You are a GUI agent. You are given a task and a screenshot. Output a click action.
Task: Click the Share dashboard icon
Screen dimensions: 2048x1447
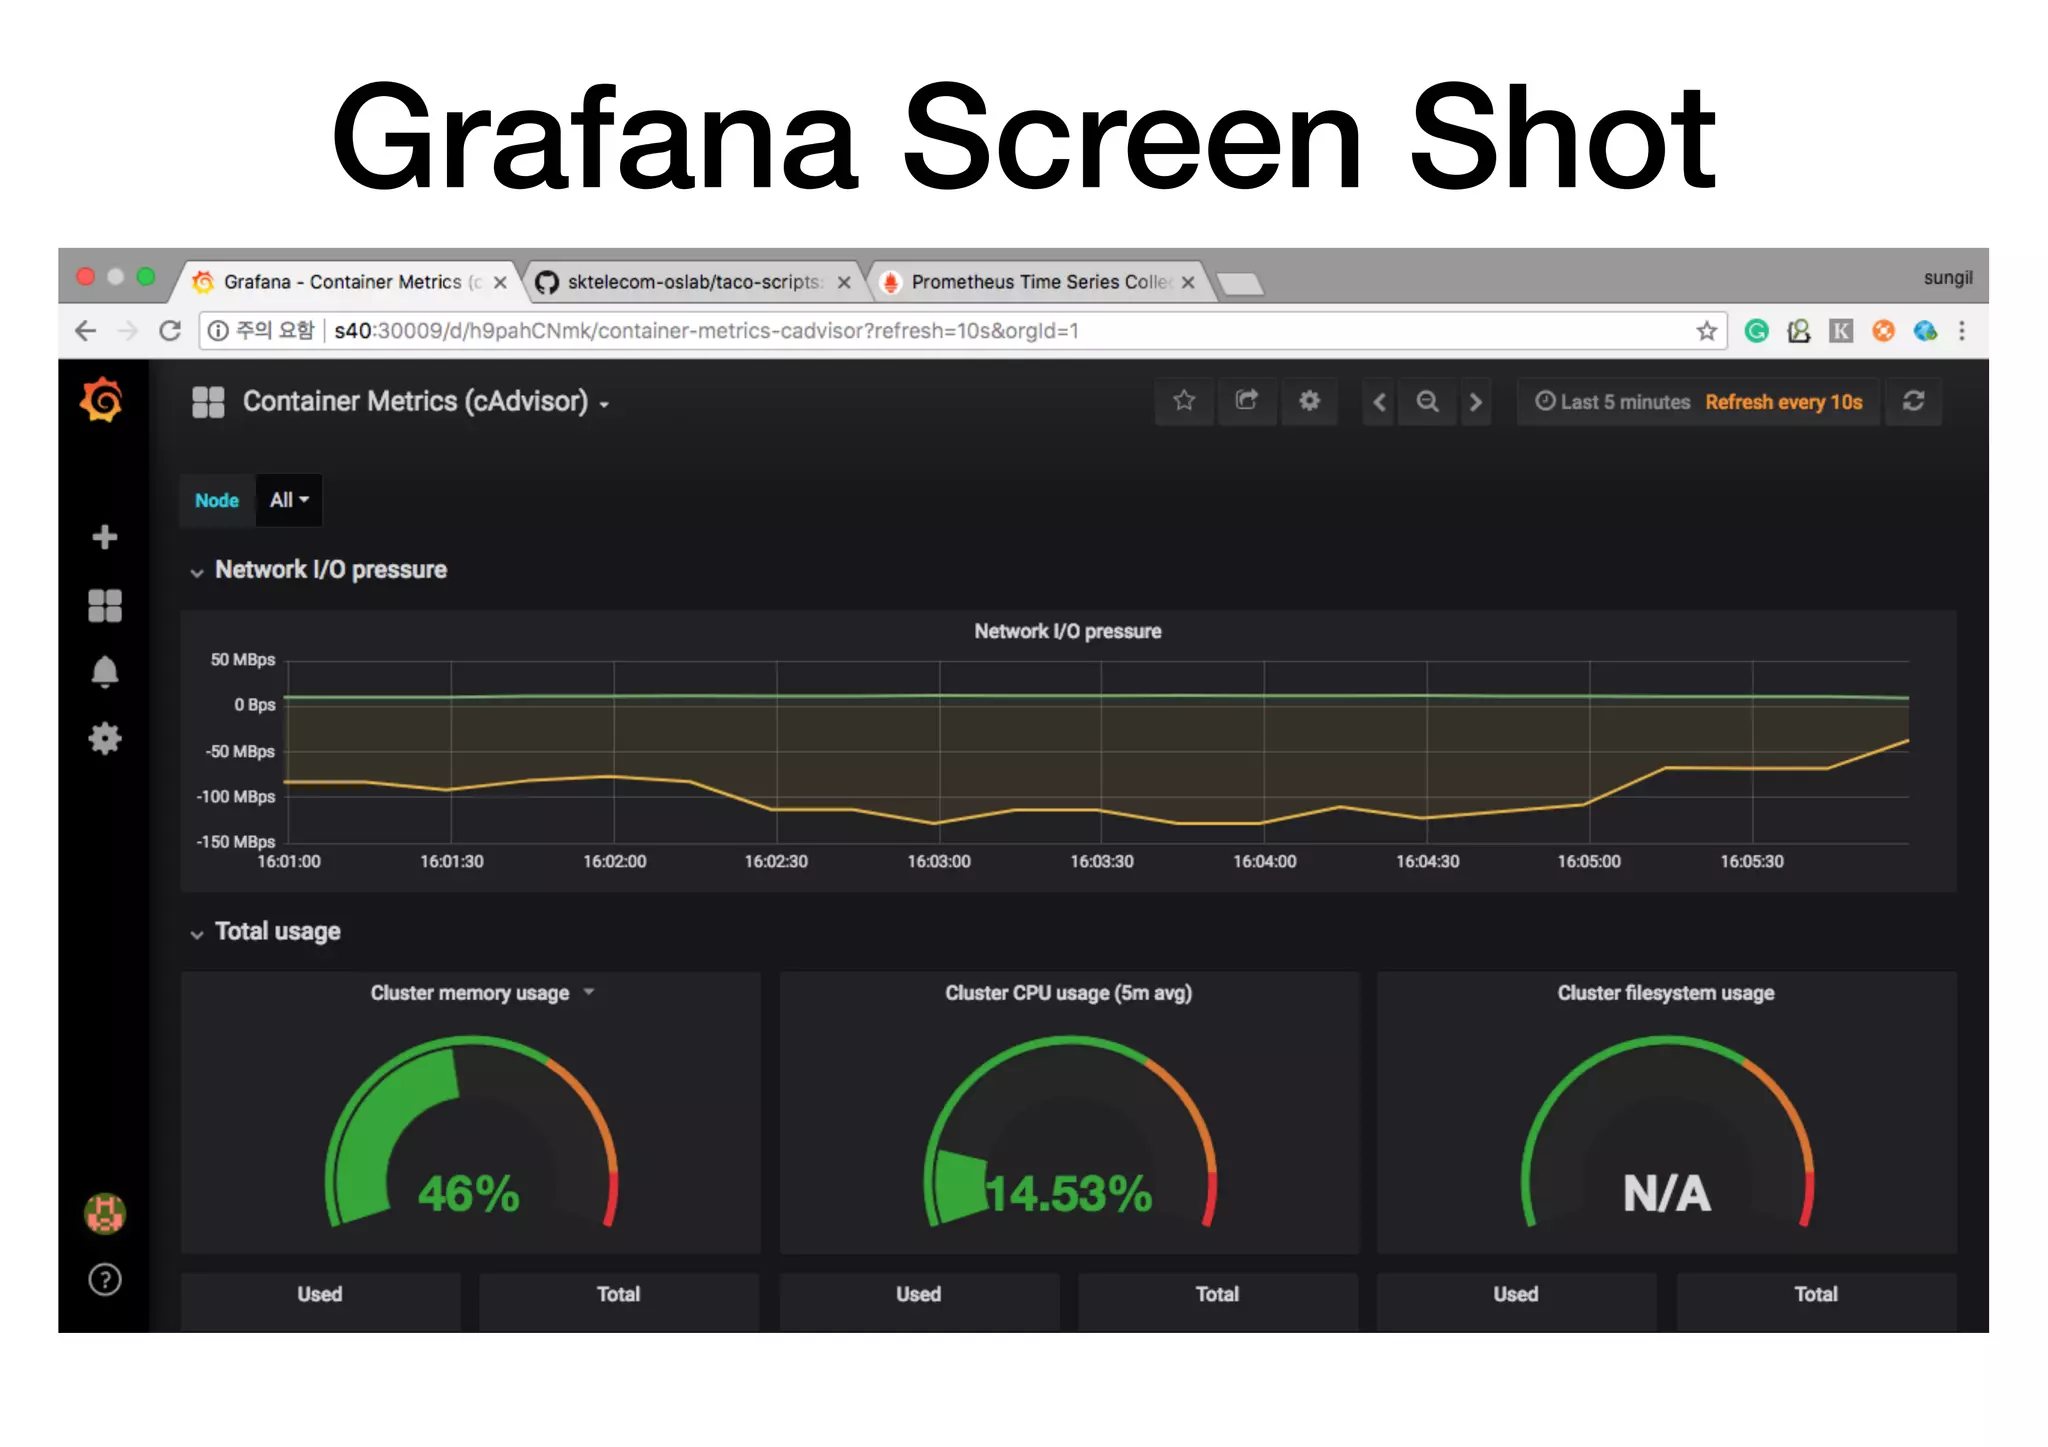1246,401
